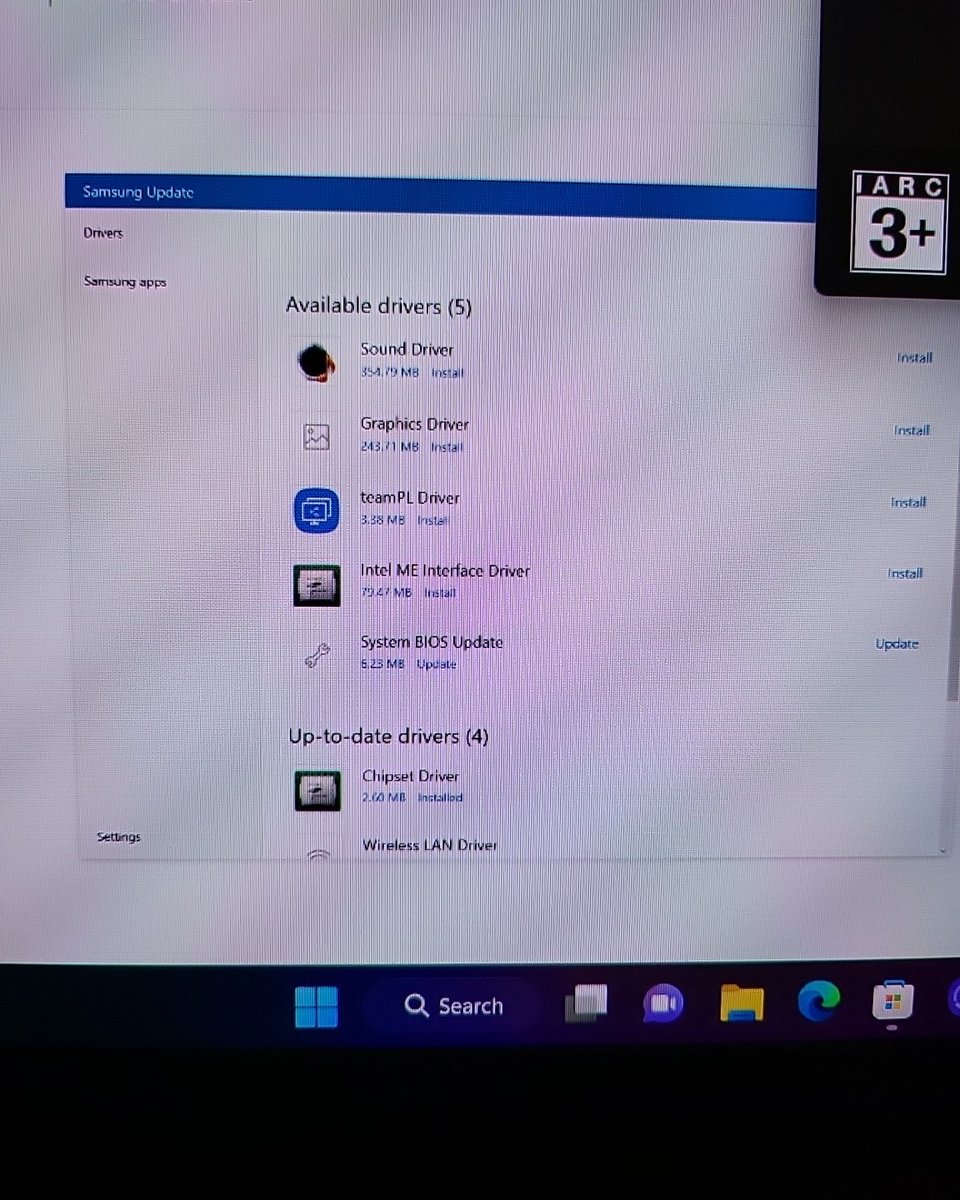Click the Sound Driver icon
This screenshot has width=960, height=1200.
[316, 362]
